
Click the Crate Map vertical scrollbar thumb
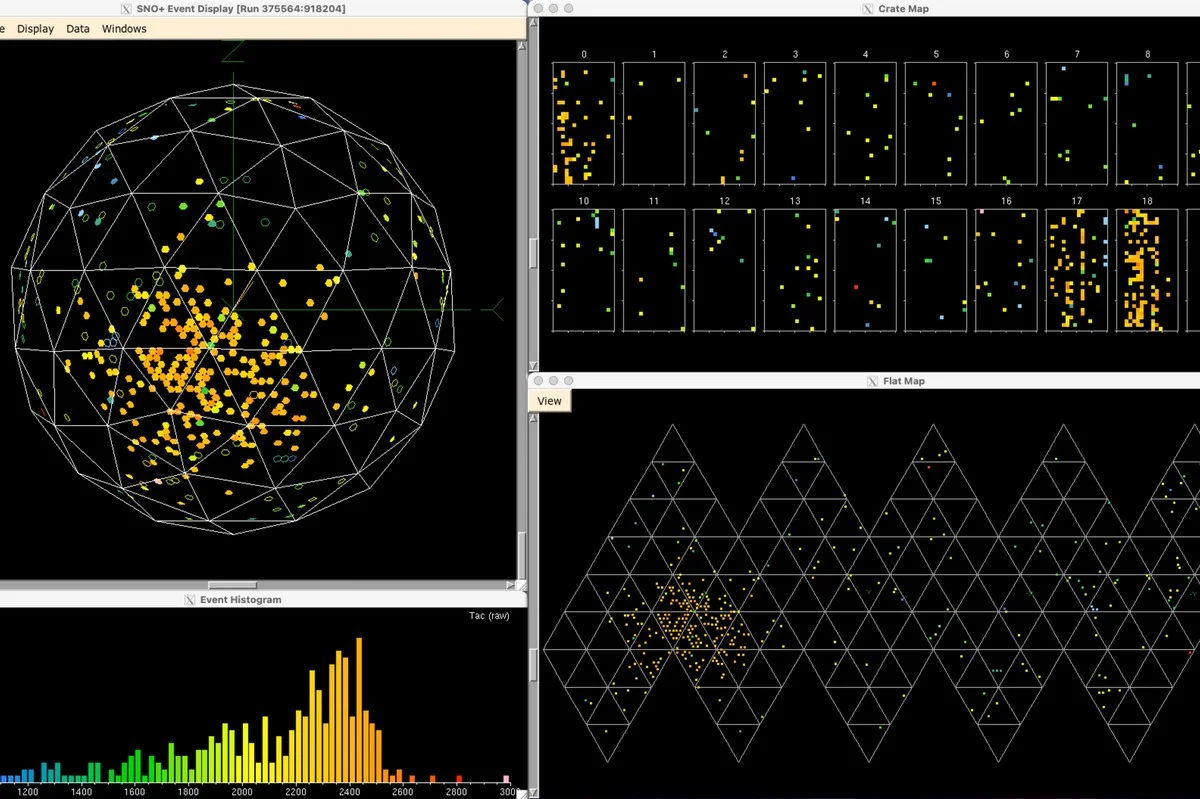[533, 253]
